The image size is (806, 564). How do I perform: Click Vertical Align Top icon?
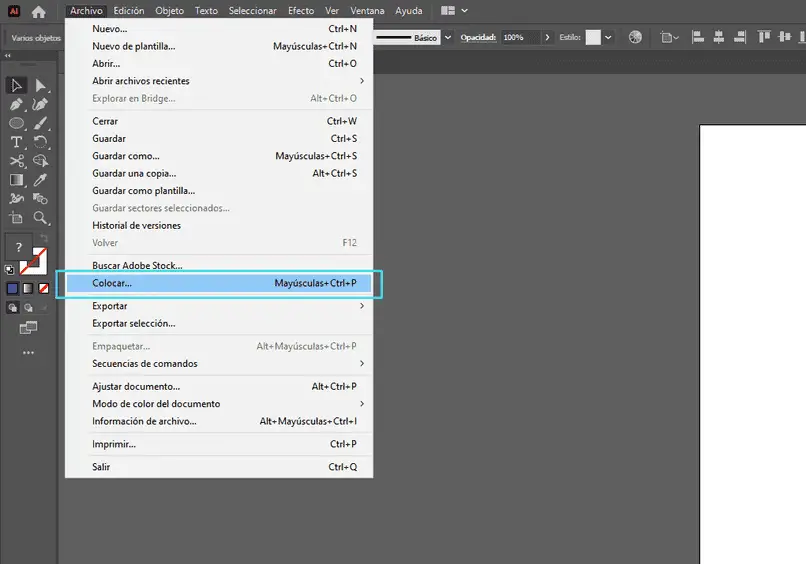coord(764,37)
